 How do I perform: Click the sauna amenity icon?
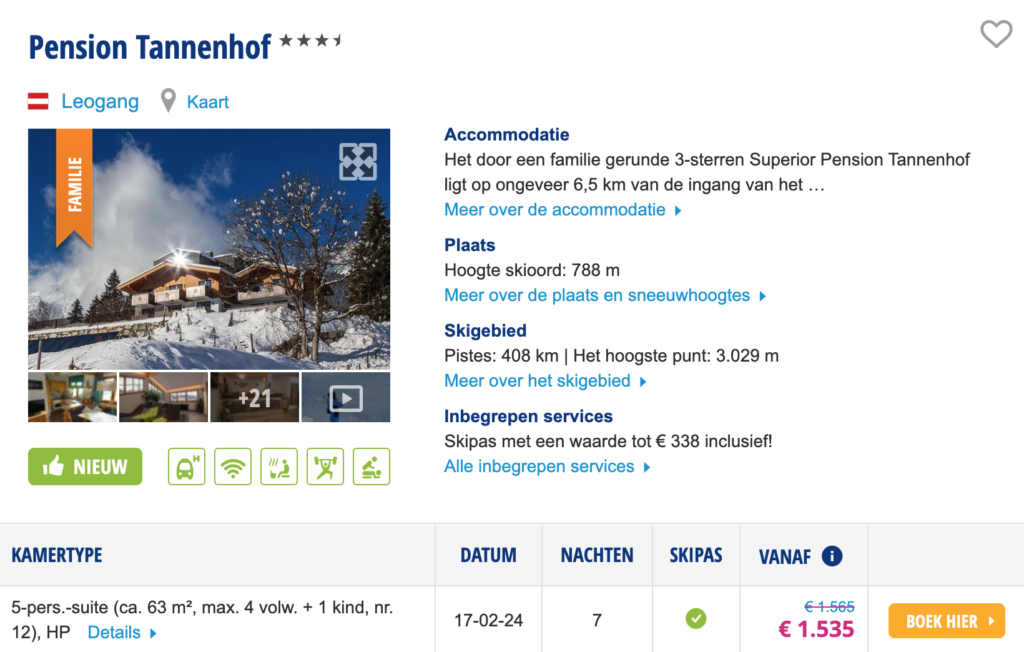(x=279, y=467)
